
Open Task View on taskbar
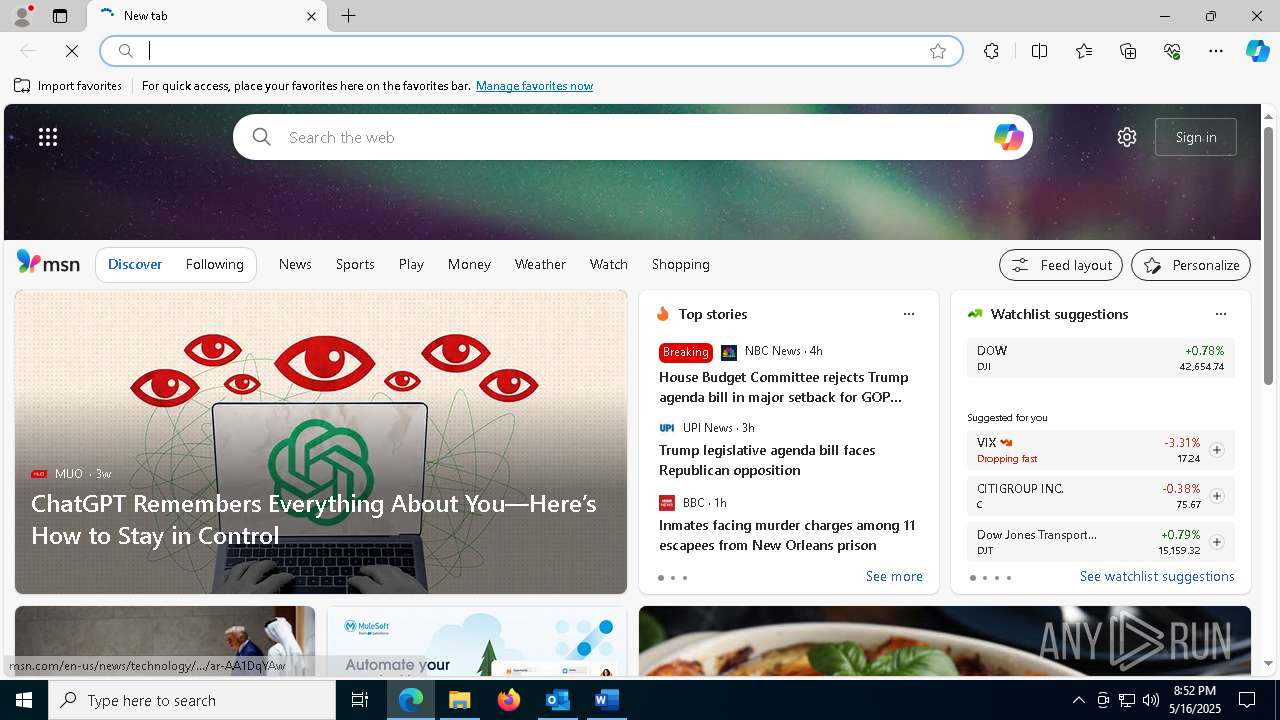click(360, 700)
